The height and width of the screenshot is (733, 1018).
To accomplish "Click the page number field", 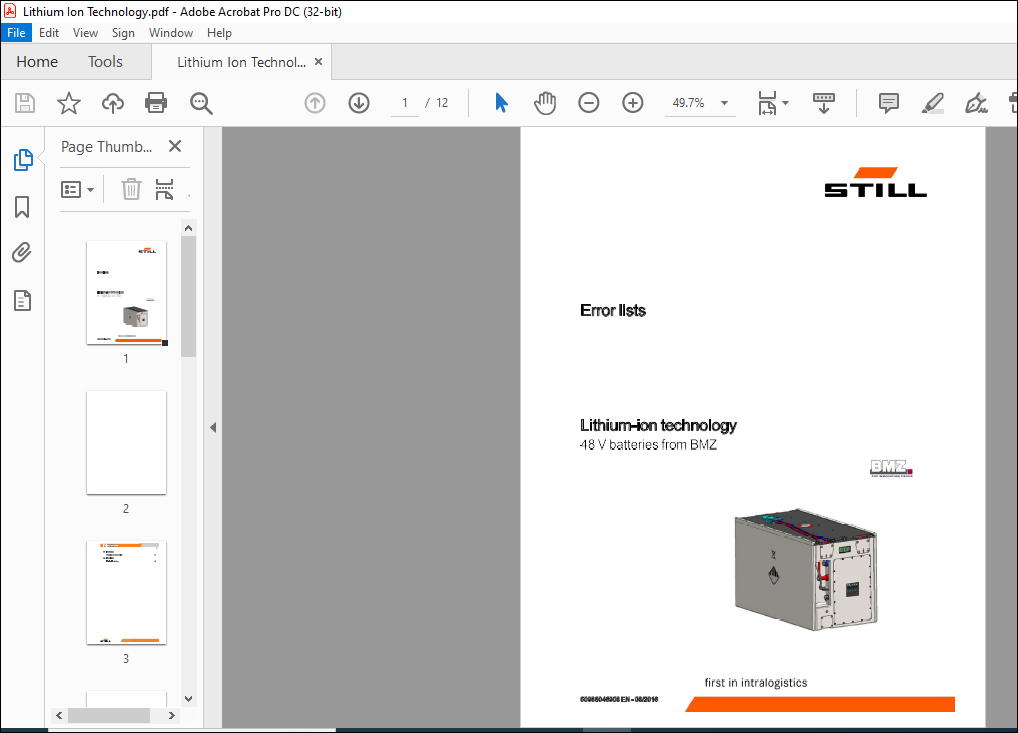I will pyautogui.click(x=405, y=103).
